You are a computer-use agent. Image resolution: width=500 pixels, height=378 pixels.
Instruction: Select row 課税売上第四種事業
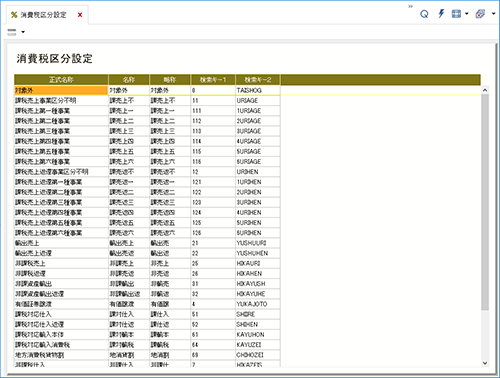pos(147,141)
